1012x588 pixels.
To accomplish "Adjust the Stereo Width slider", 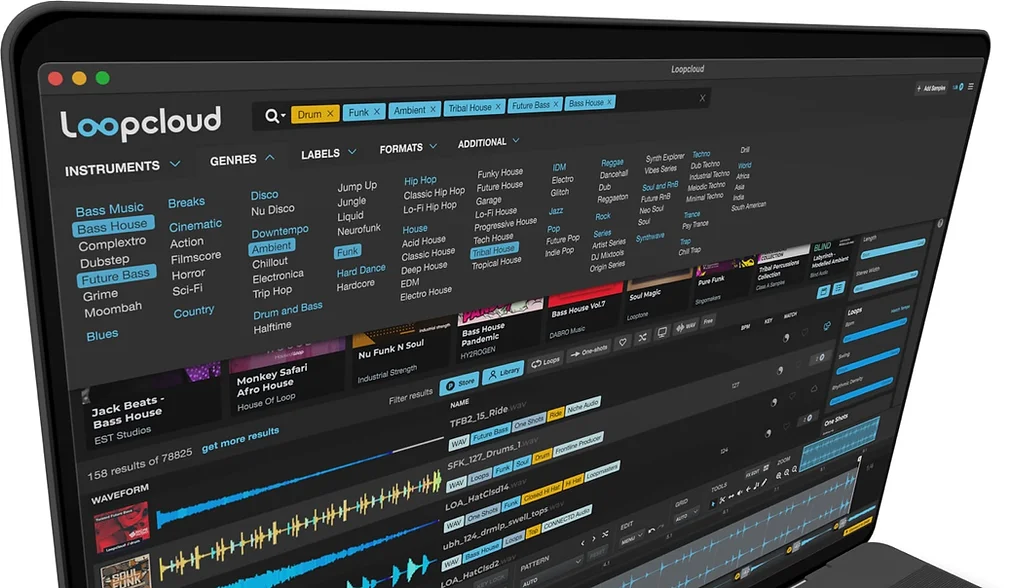I will pyautogui.click(x=887, y=280).
